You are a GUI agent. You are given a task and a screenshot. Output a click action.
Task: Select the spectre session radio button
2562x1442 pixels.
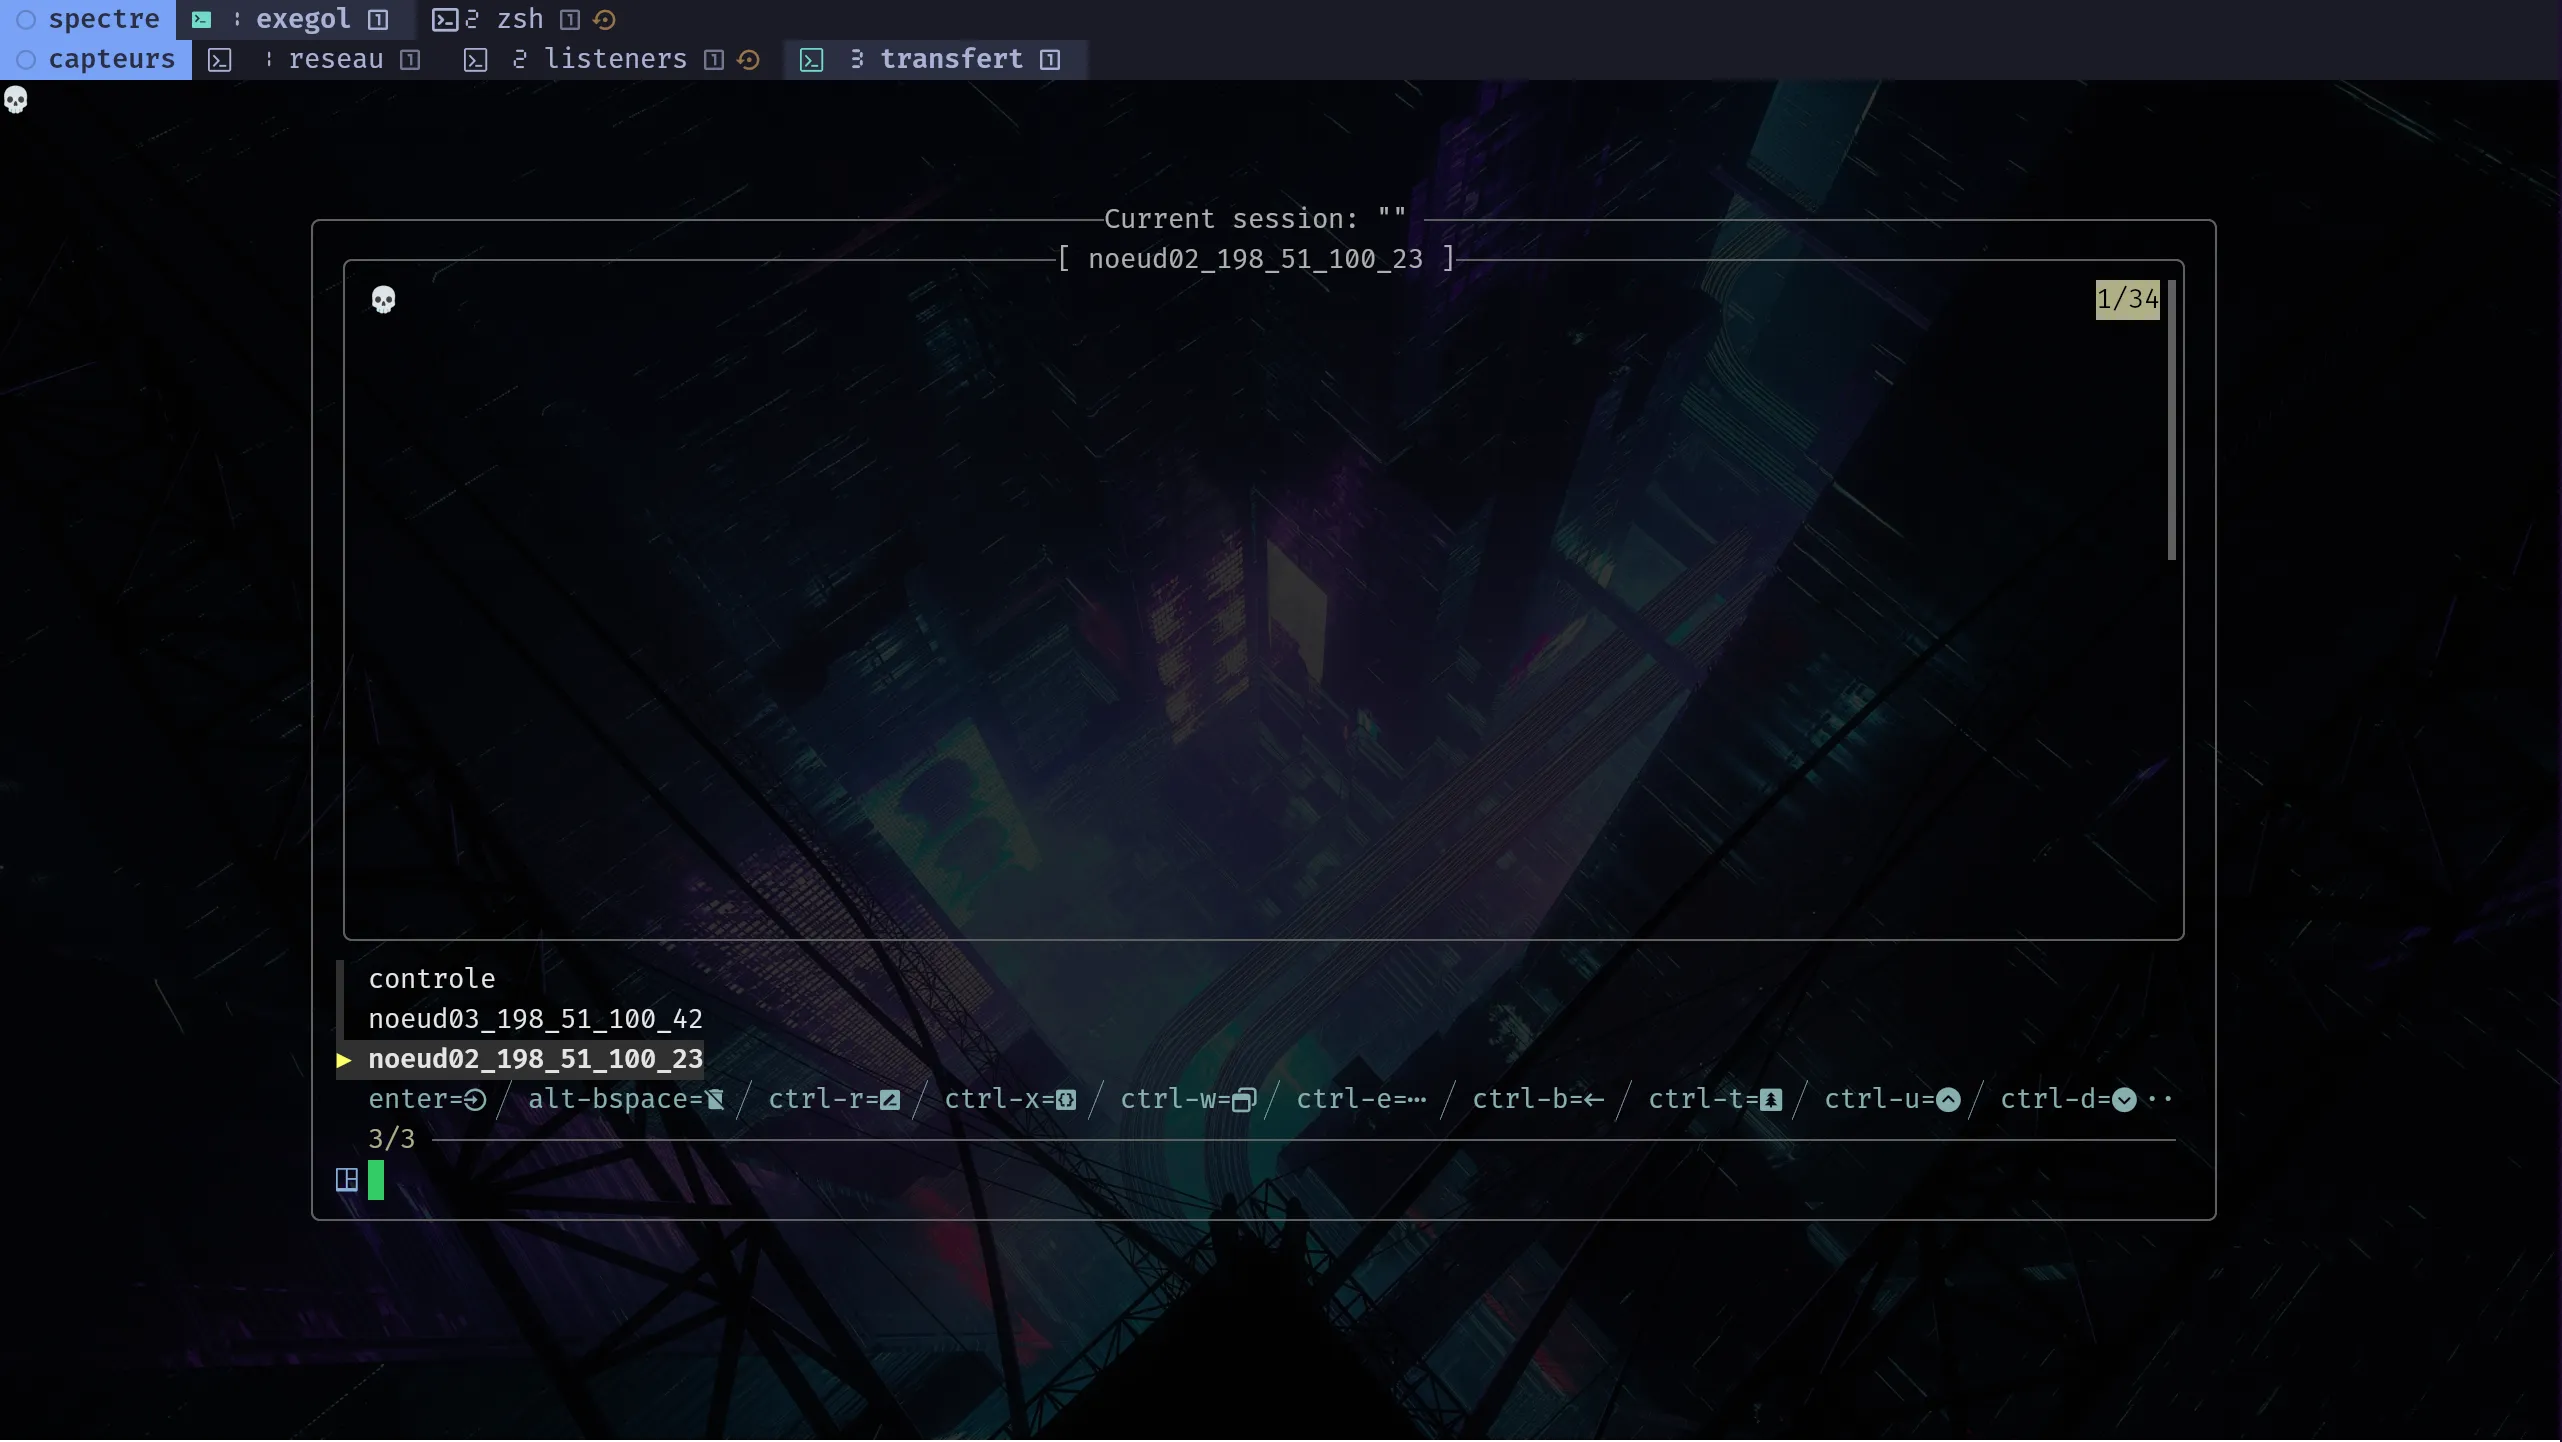(27, 19)
